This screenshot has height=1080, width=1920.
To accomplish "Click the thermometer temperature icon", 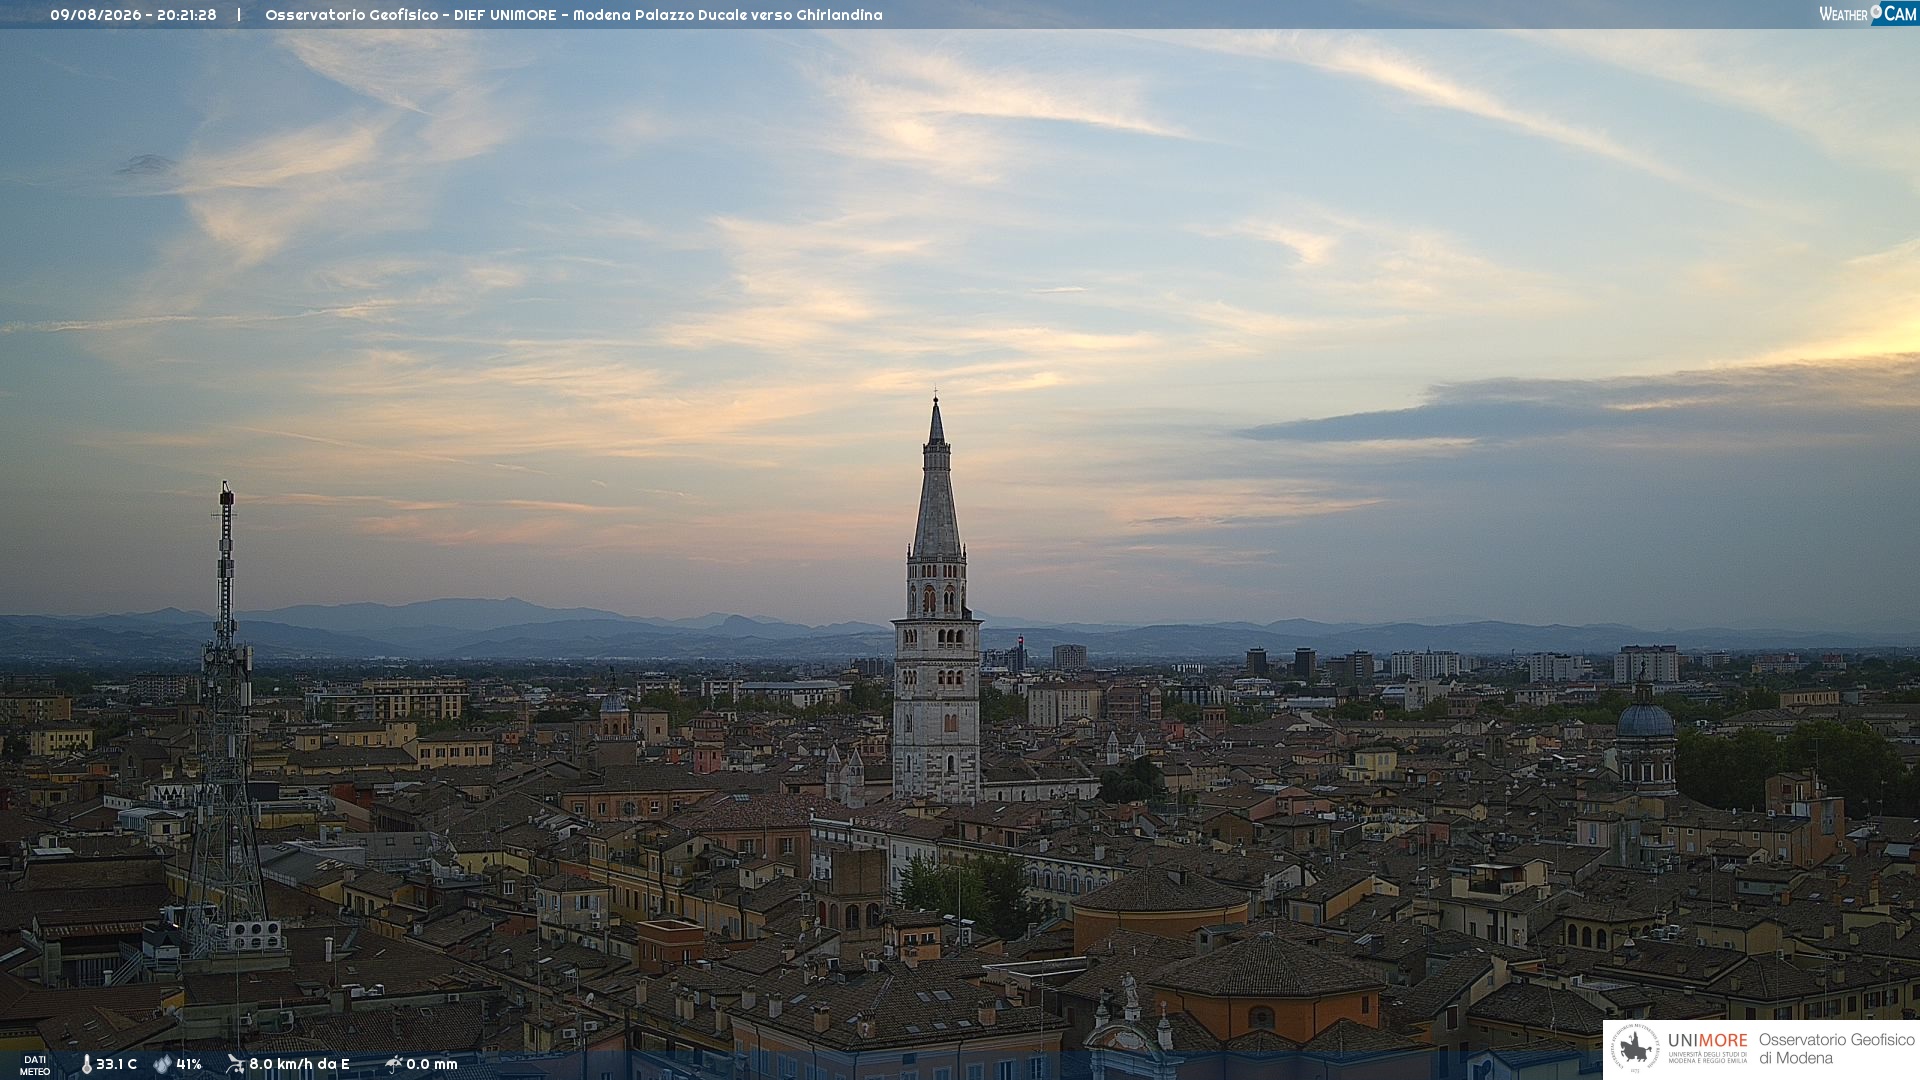I will [x=86, y=1065].
